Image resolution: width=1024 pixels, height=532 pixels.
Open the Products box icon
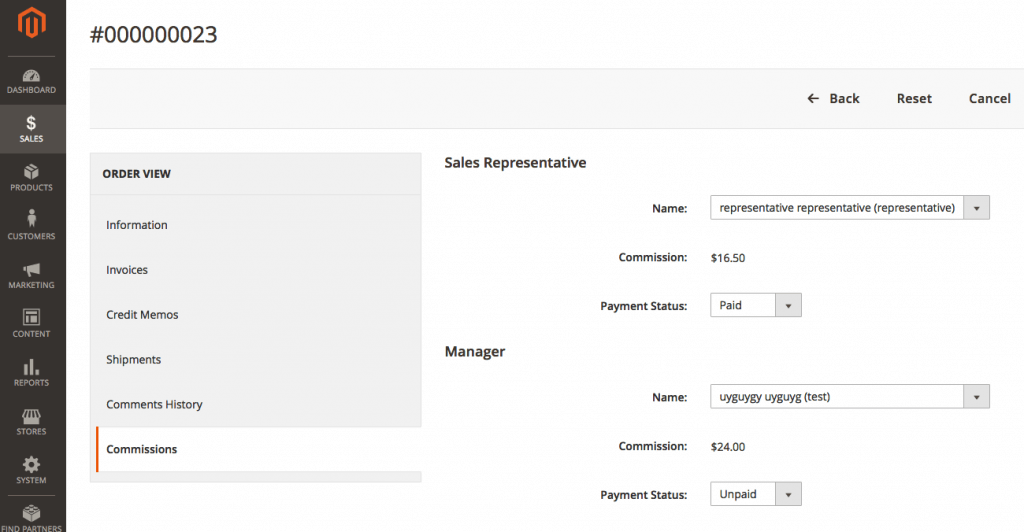pyautogui.click(x=32, y=172)
